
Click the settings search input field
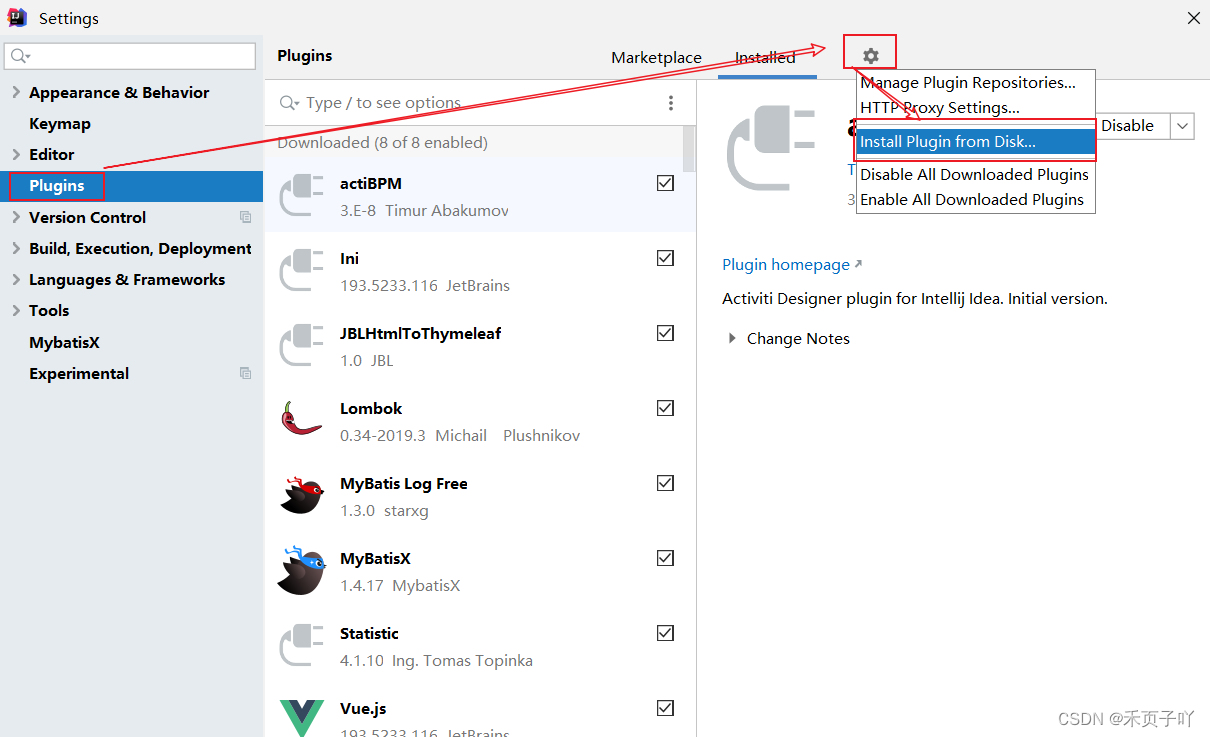coord(131,56)
